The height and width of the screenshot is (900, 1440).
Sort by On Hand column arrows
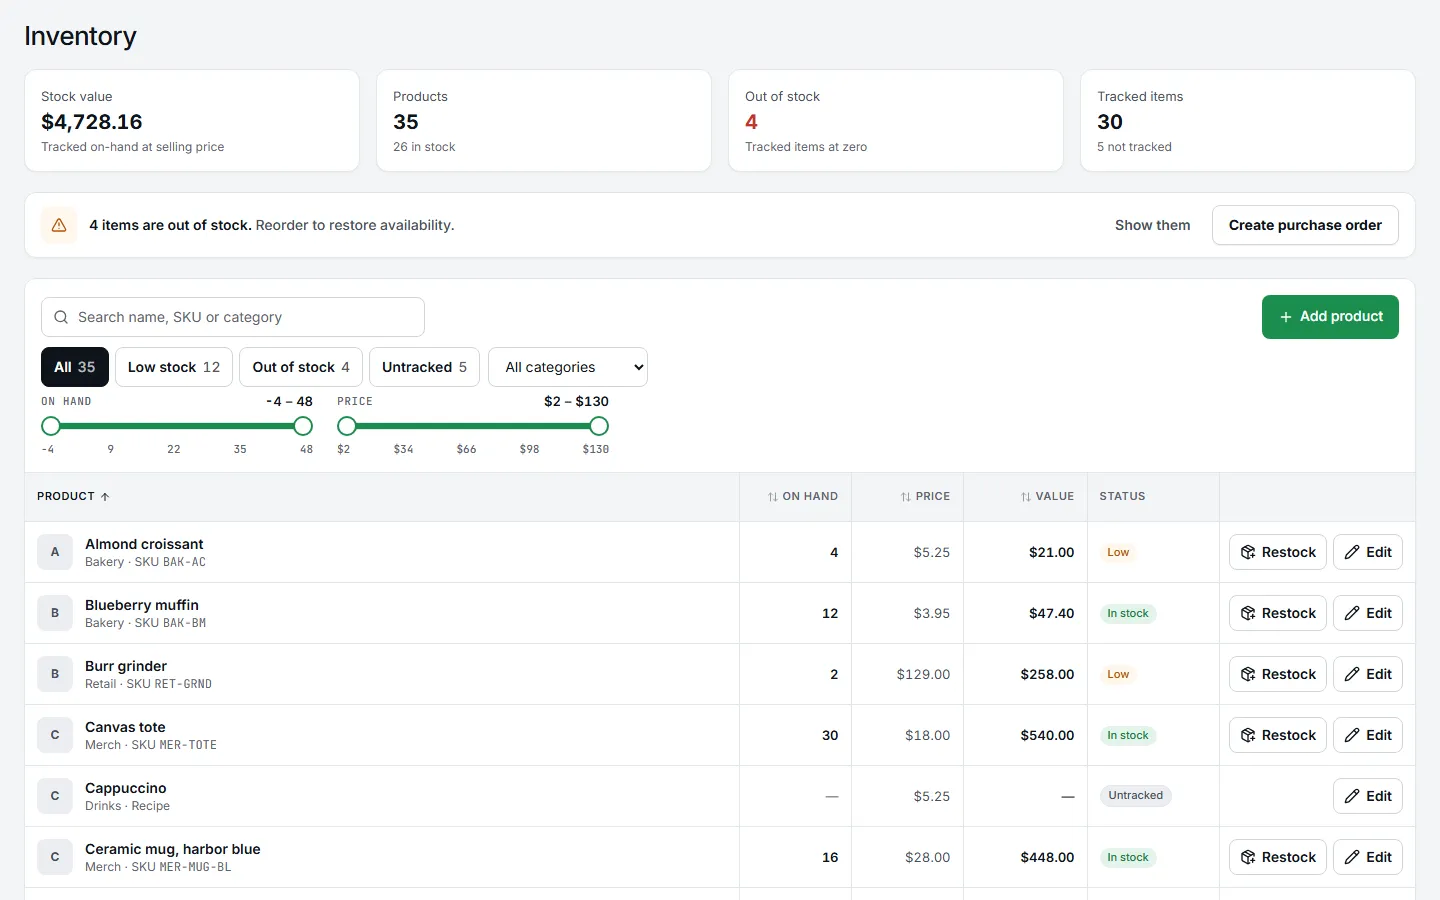772,497
